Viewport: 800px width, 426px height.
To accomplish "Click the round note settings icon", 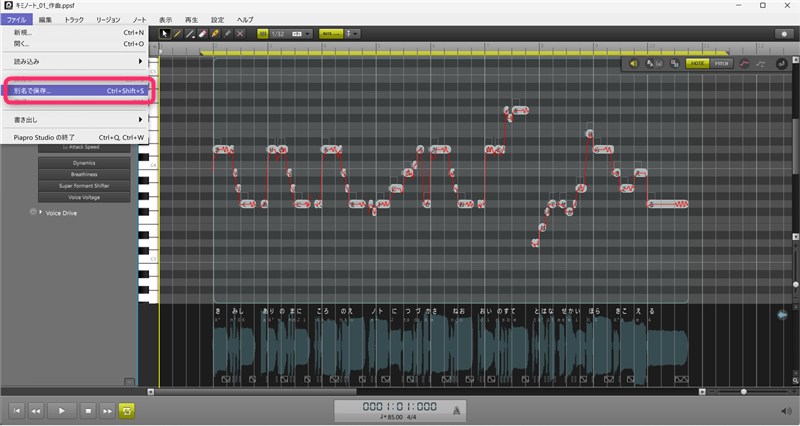I will (x=781, y=64).
